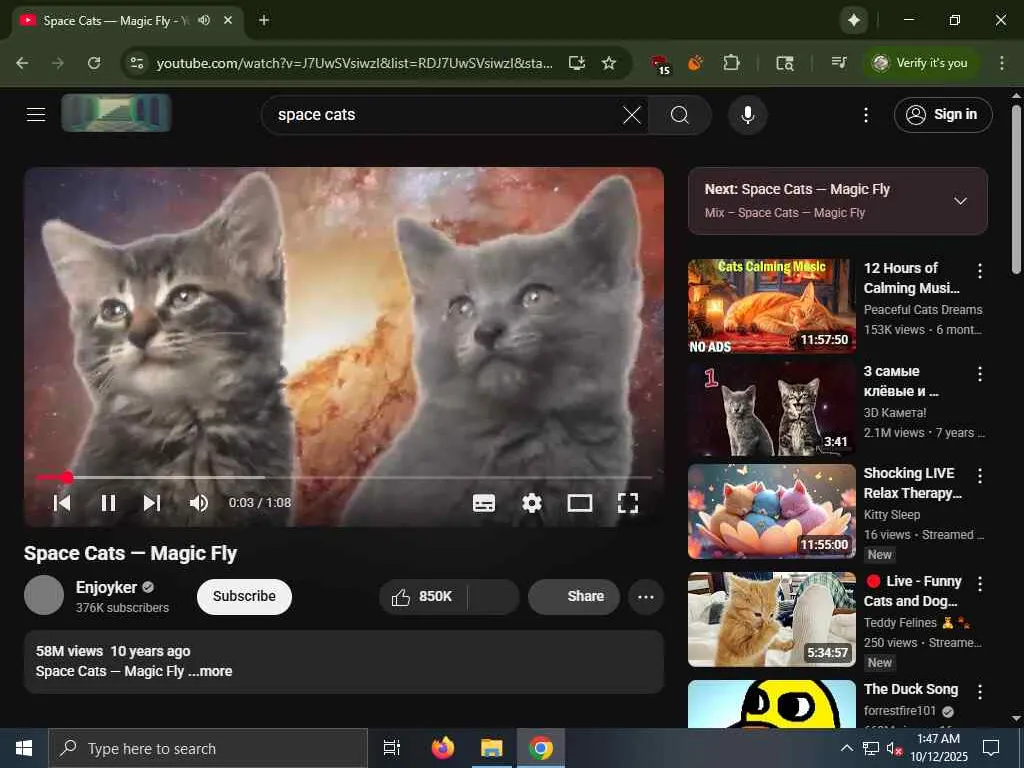This screenshot has height=768, width=1024.
Task: Open options for 12 Hours of Calming Music
Action: pos(980,270)
